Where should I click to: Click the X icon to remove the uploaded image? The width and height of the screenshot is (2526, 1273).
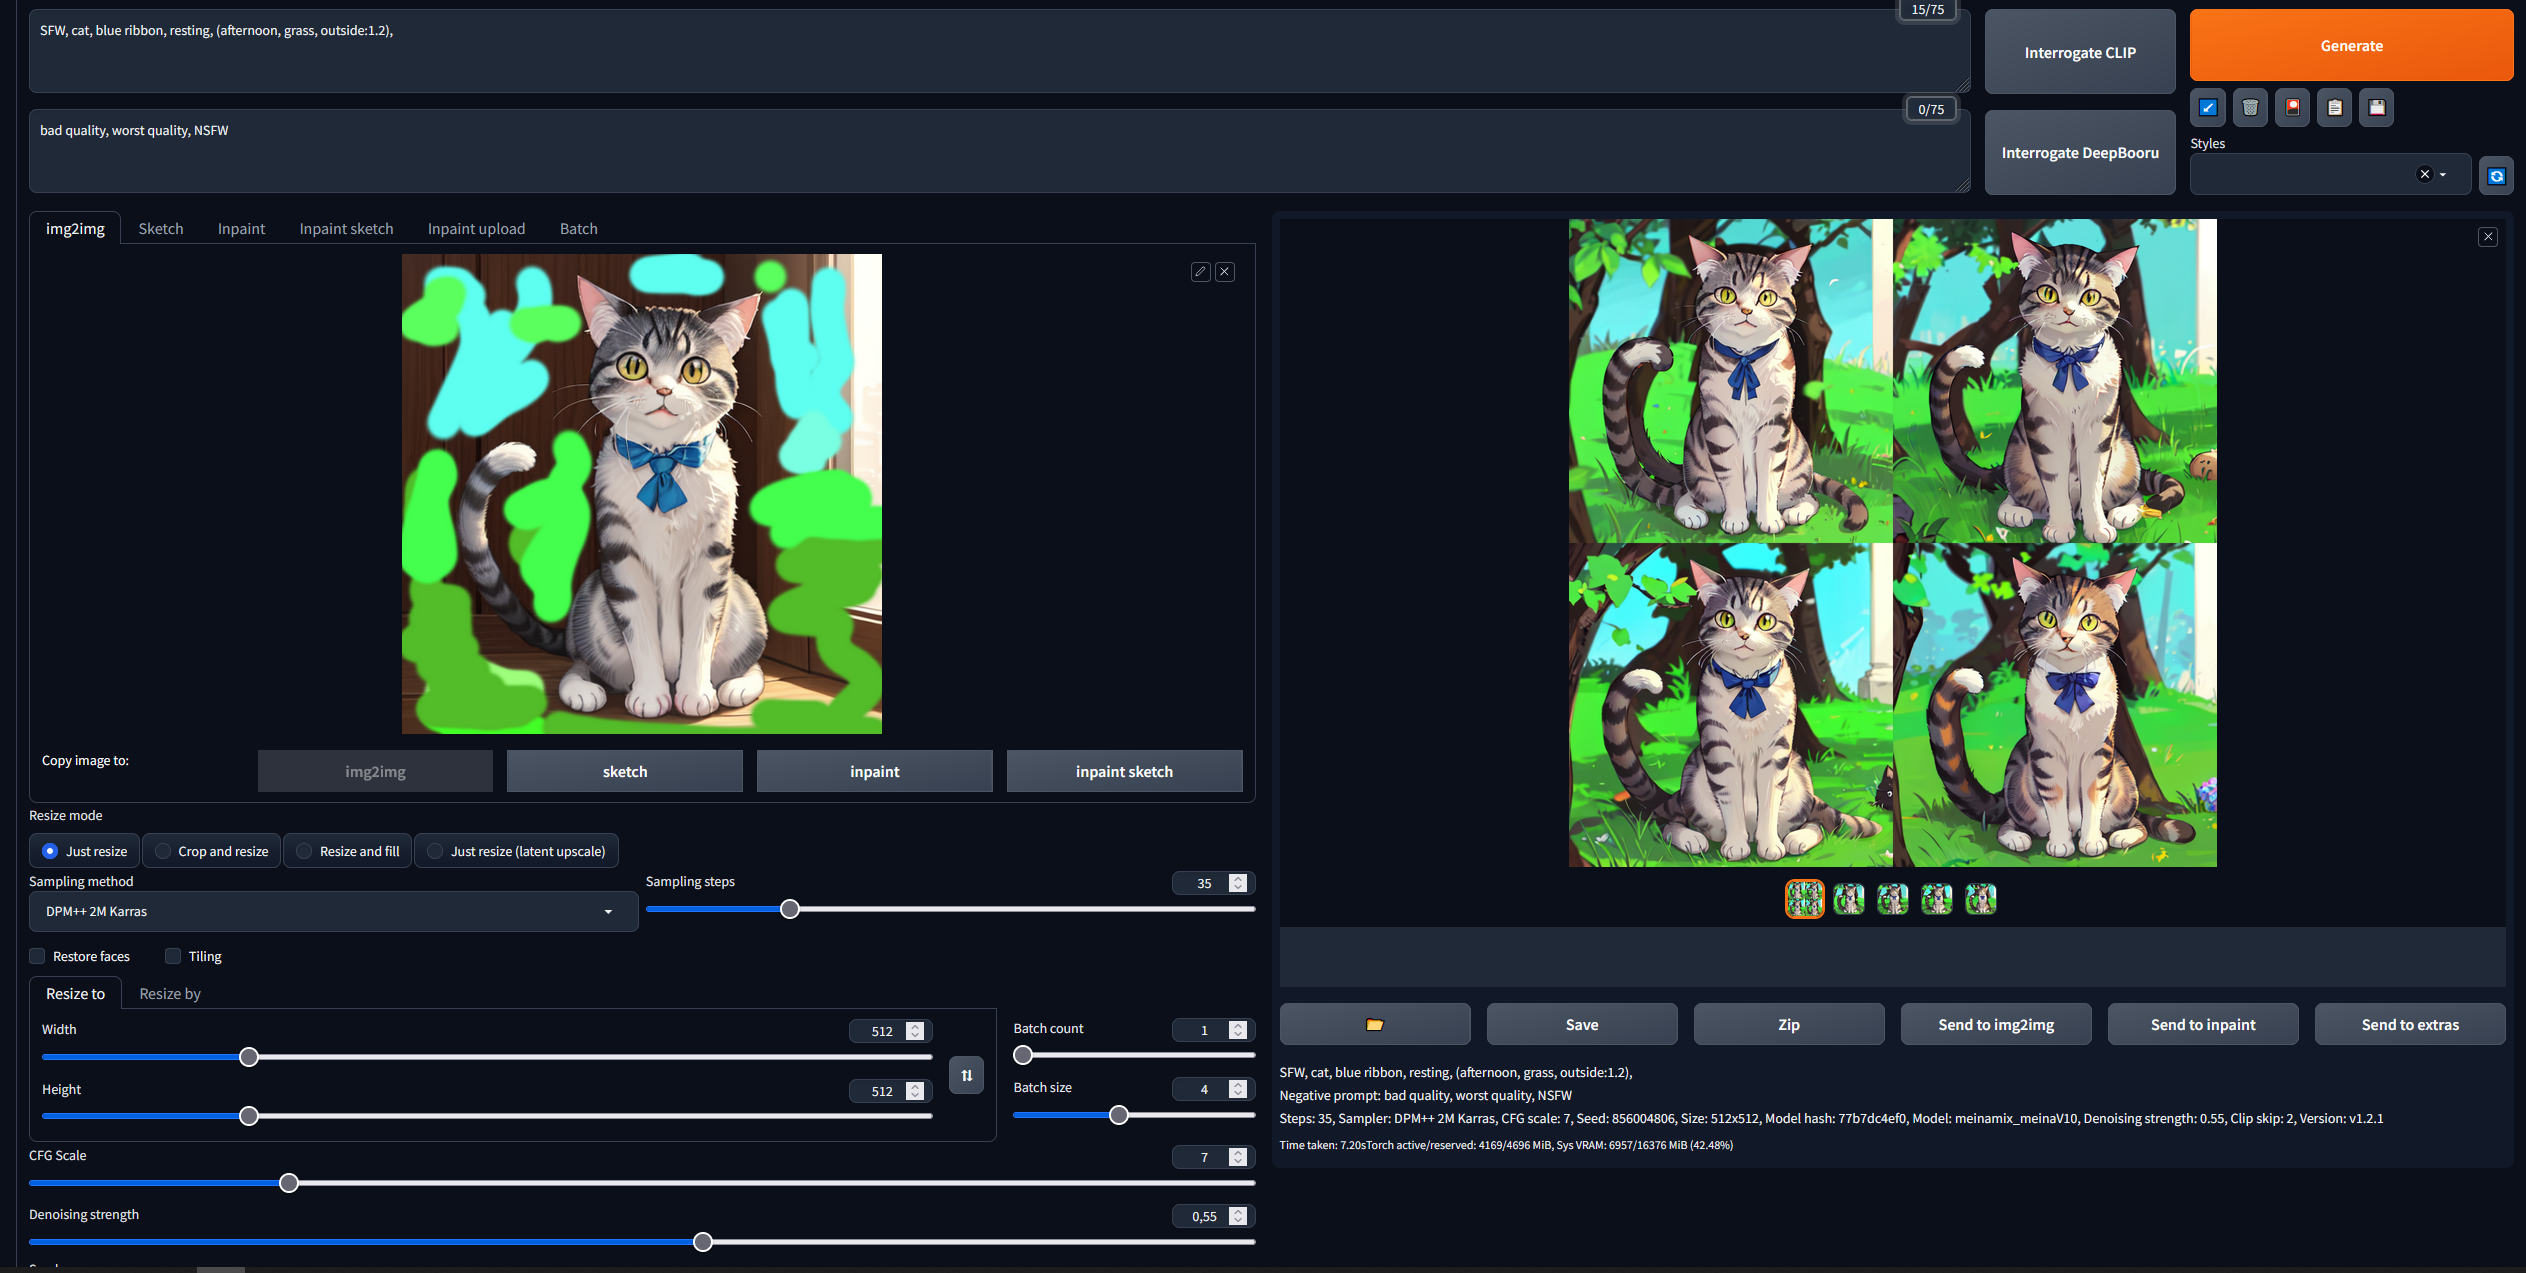[1225, 271]
